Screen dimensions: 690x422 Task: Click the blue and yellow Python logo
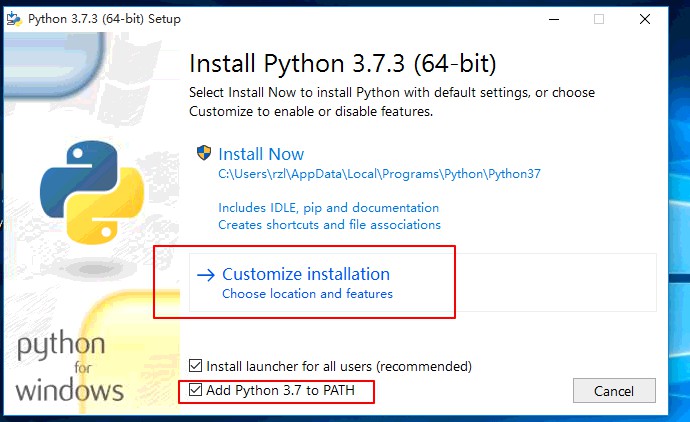tap(92, 192)
